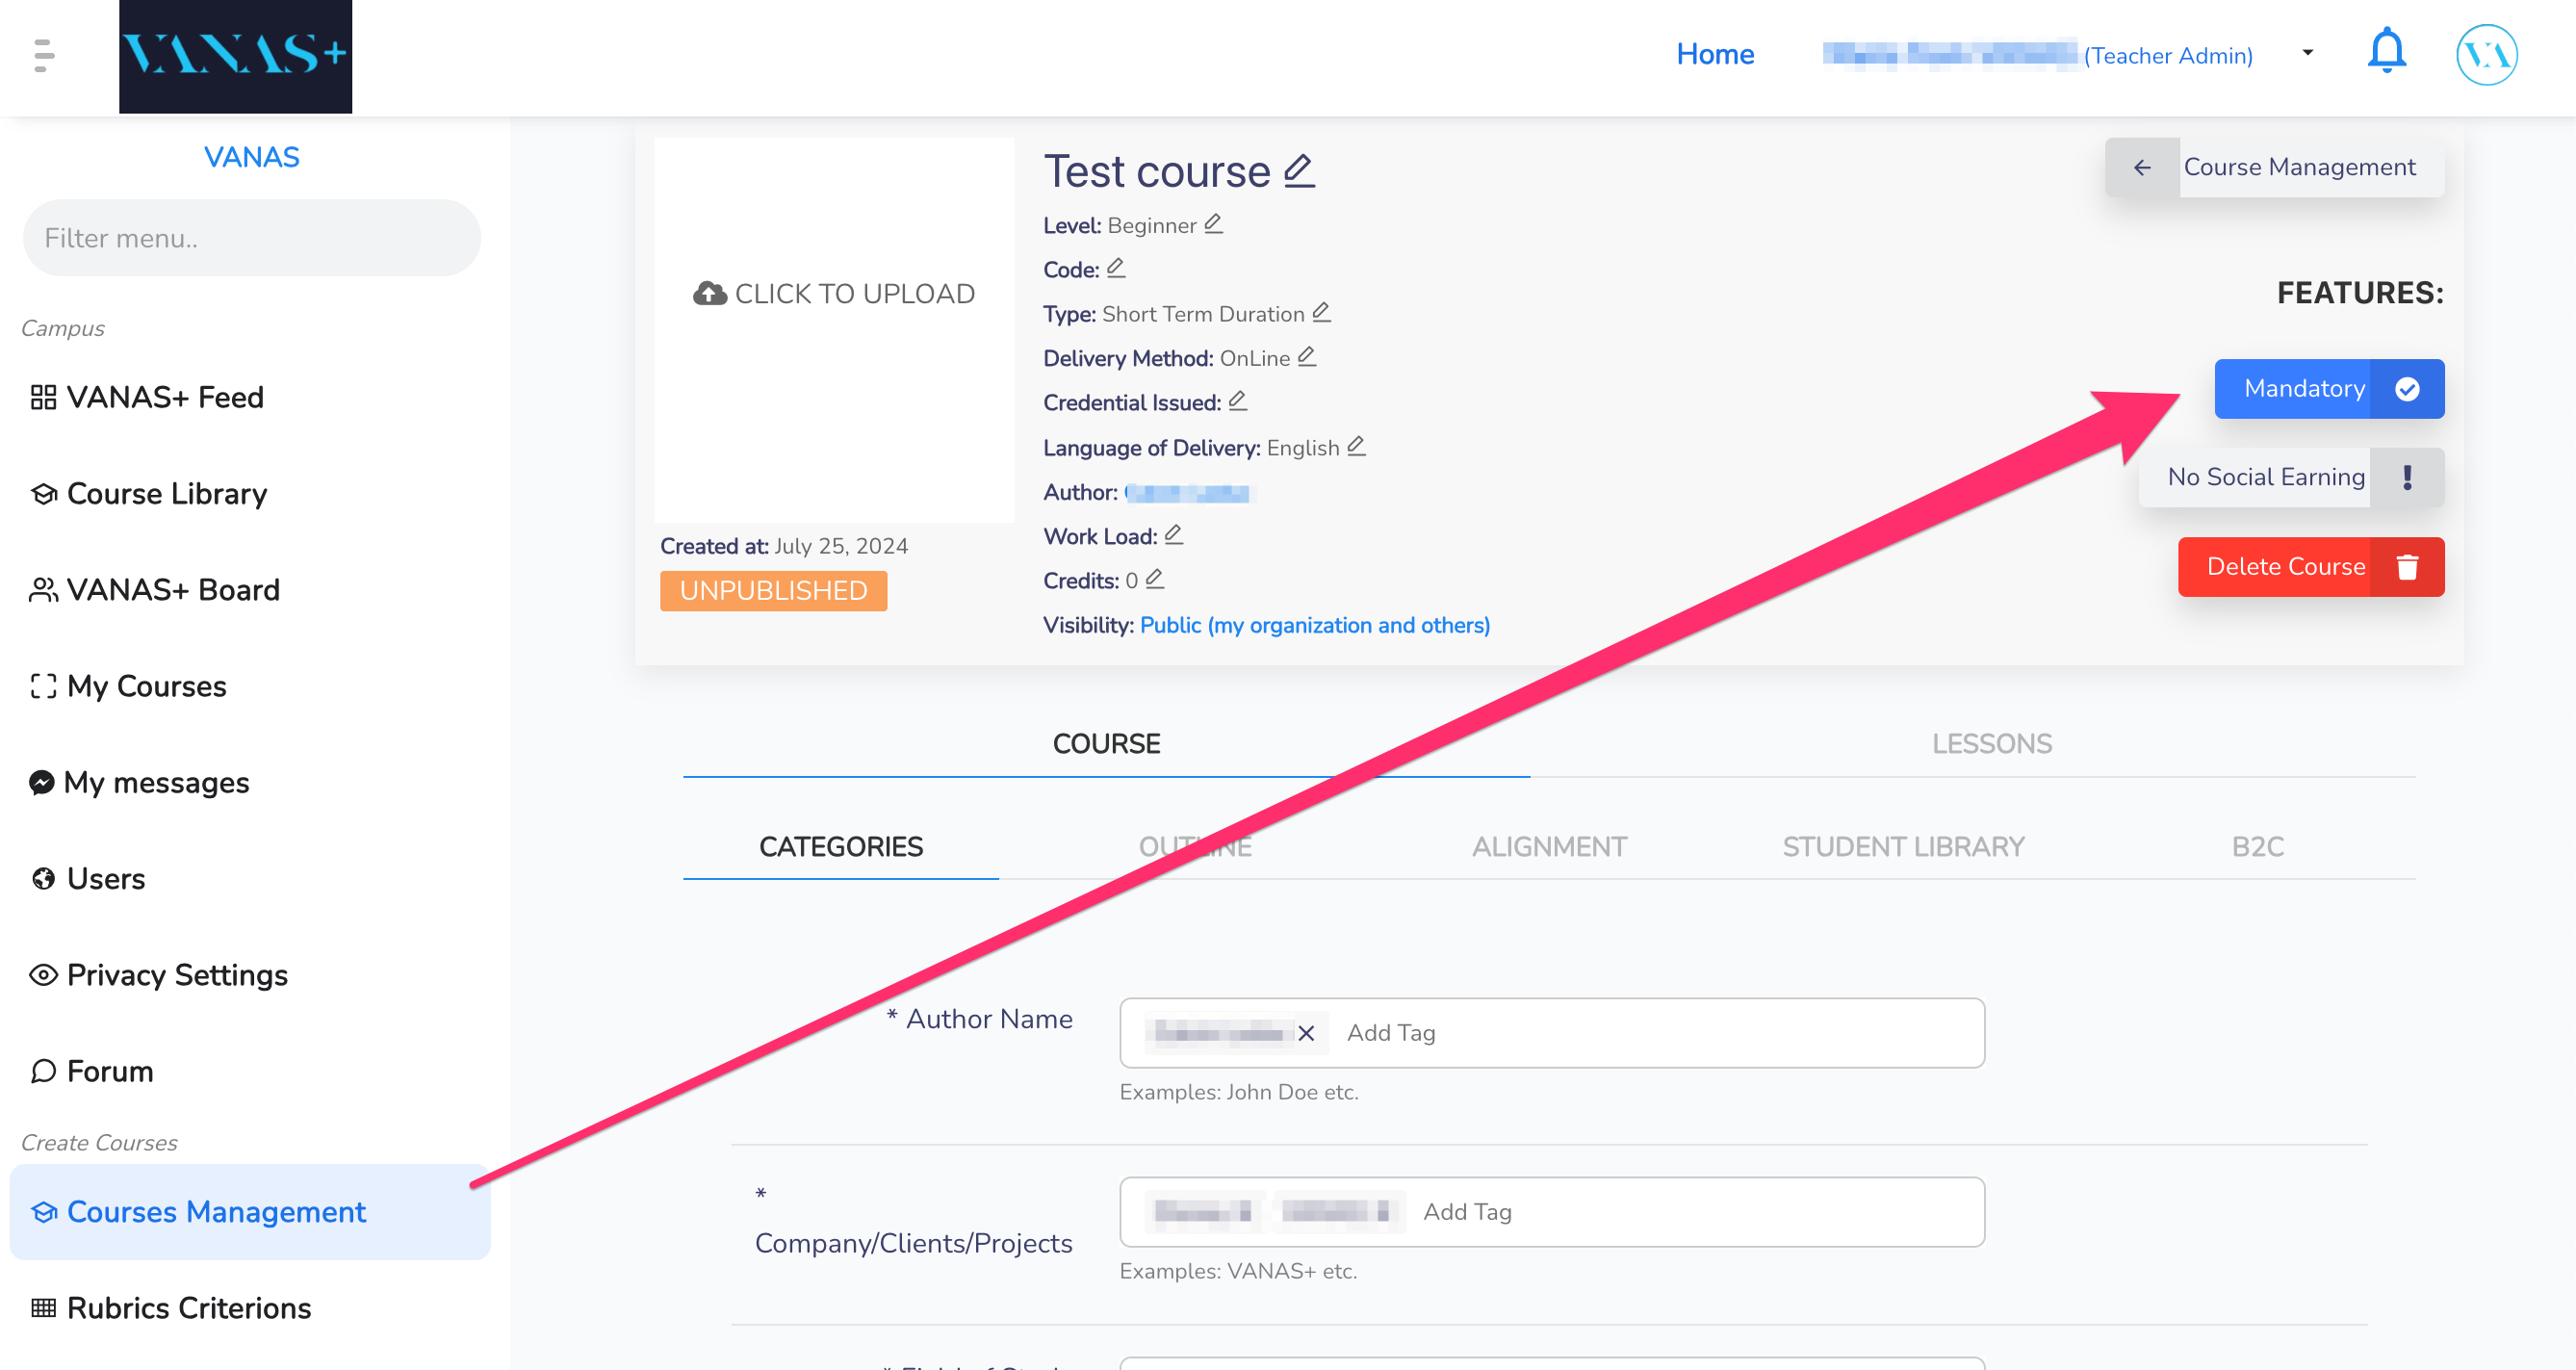Edit Type Short Term Duration selector
Screen dimensions: 2576x1370
coord(1321,312)
